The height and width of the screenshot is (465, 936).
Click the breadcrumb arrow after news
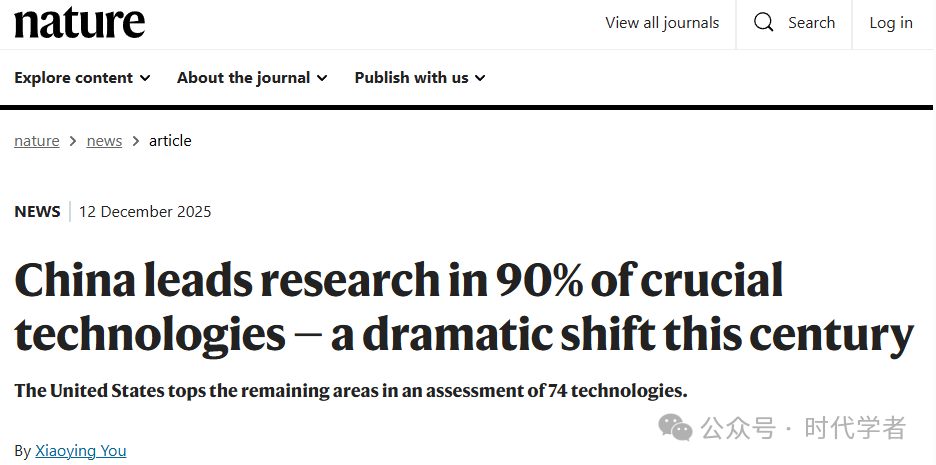click(136, 141)
